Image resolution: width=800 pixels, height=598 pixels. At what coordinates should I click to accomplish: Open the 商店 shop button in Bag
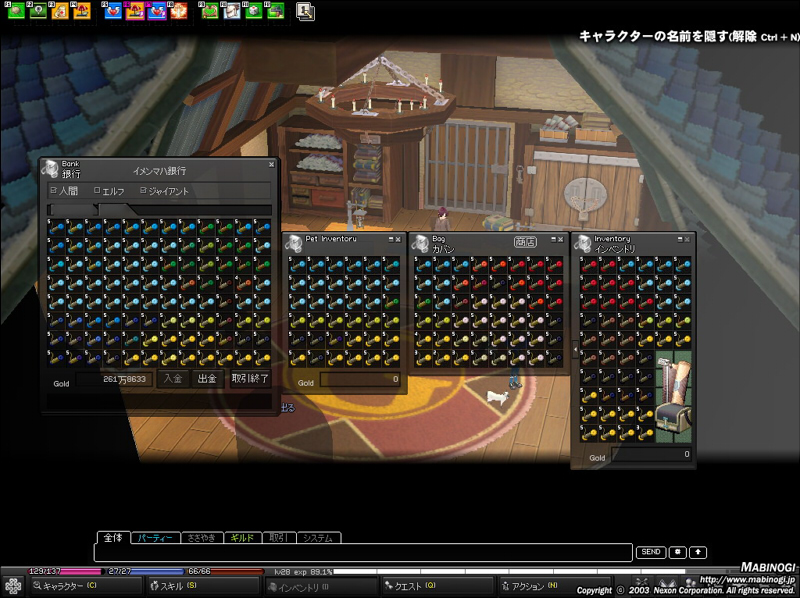[x=525, y=242]
